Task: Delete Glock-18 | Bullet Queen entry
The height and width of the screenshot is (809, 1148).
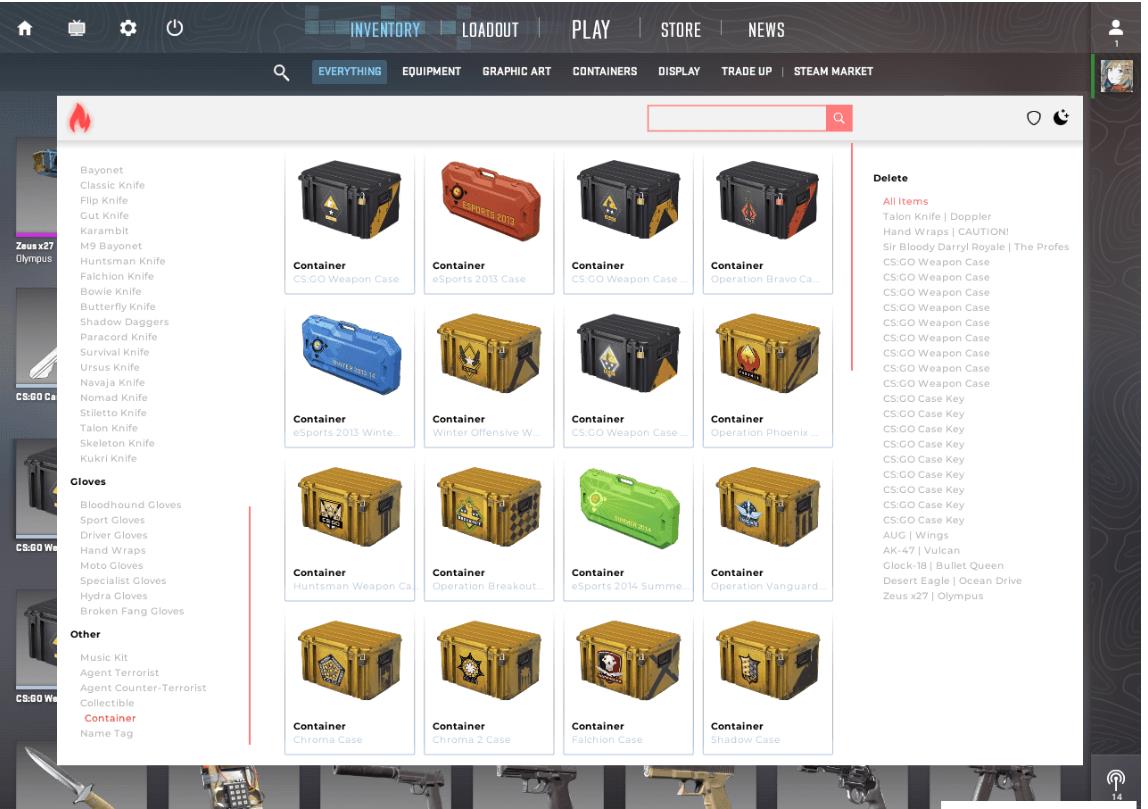Action: point(943,566)
